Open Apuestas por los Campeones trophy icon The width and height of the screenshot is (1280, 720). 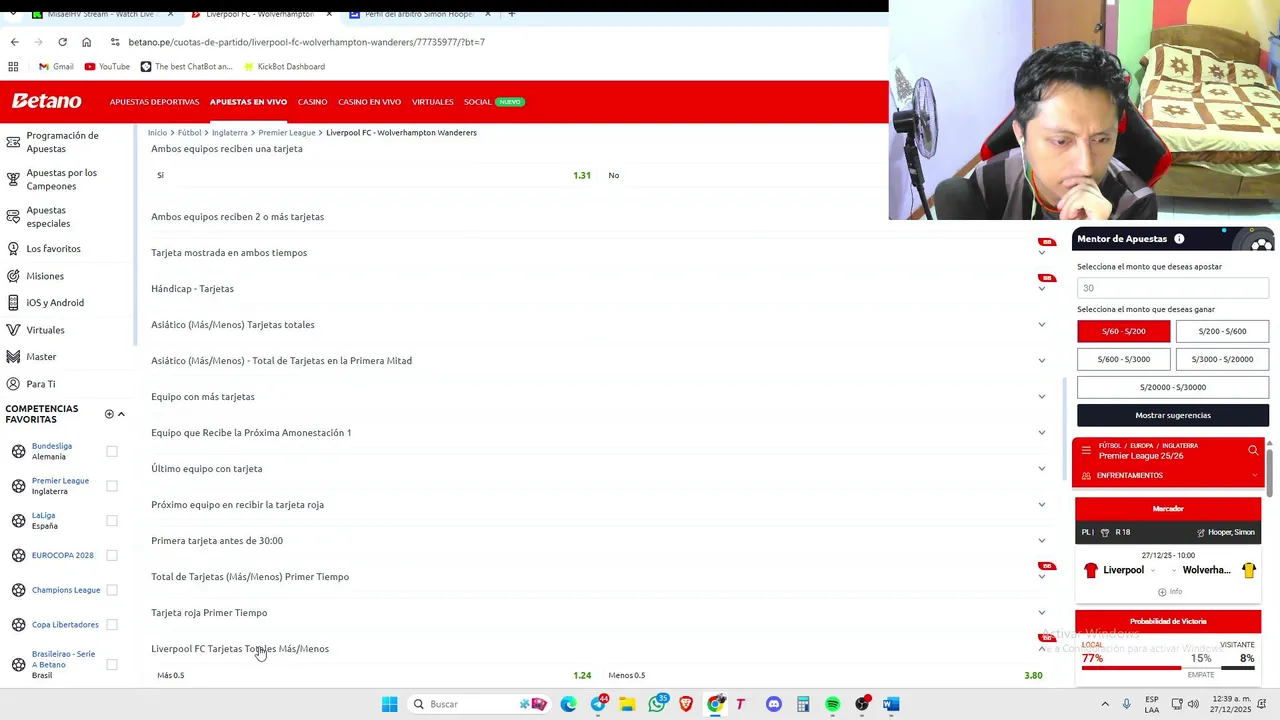(x=13, y=179)
